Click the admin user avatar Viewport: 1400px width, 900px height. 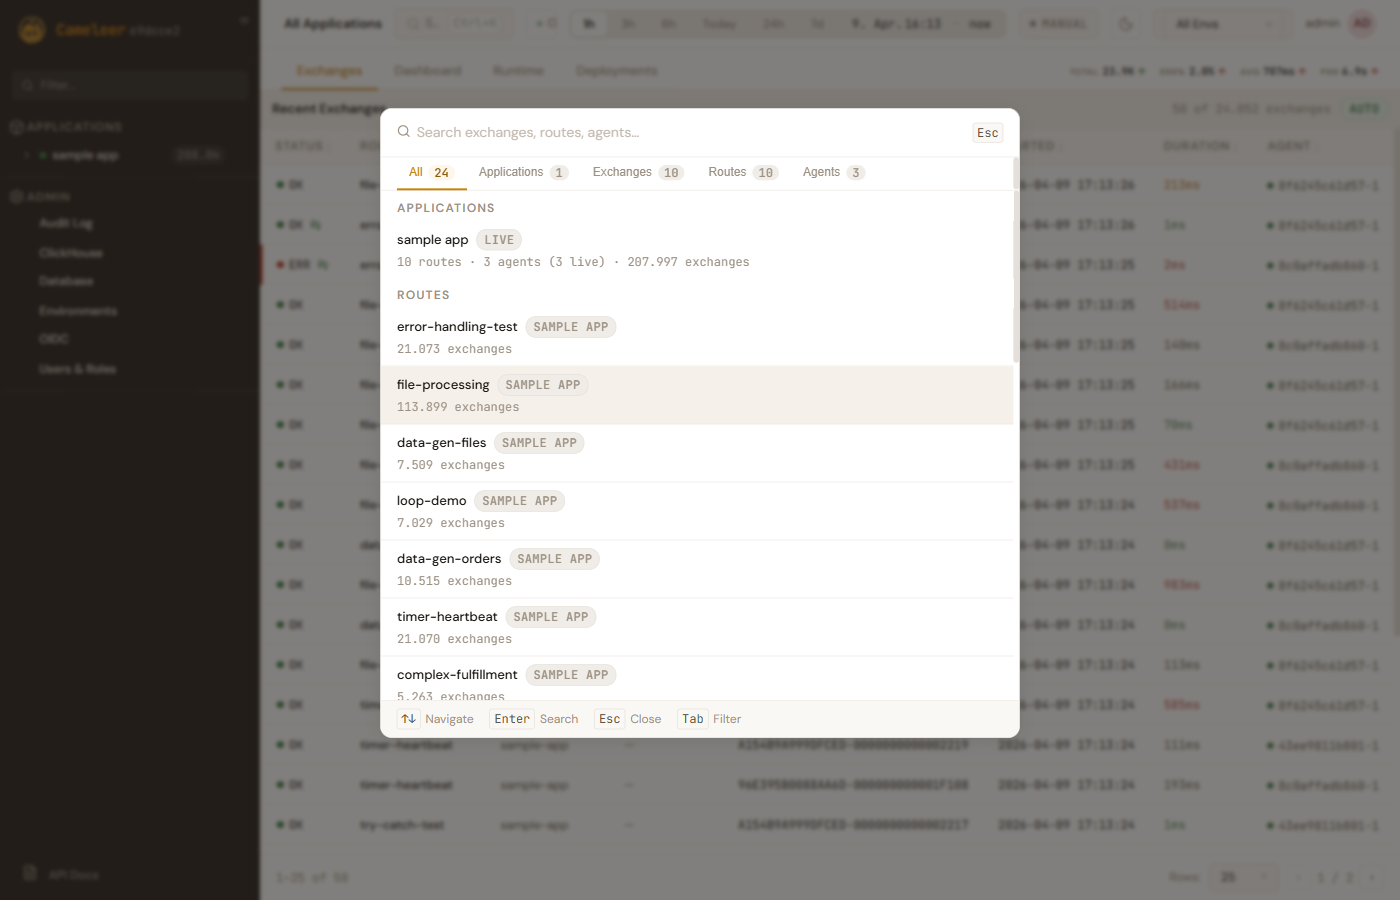(x=1362, y=24)
